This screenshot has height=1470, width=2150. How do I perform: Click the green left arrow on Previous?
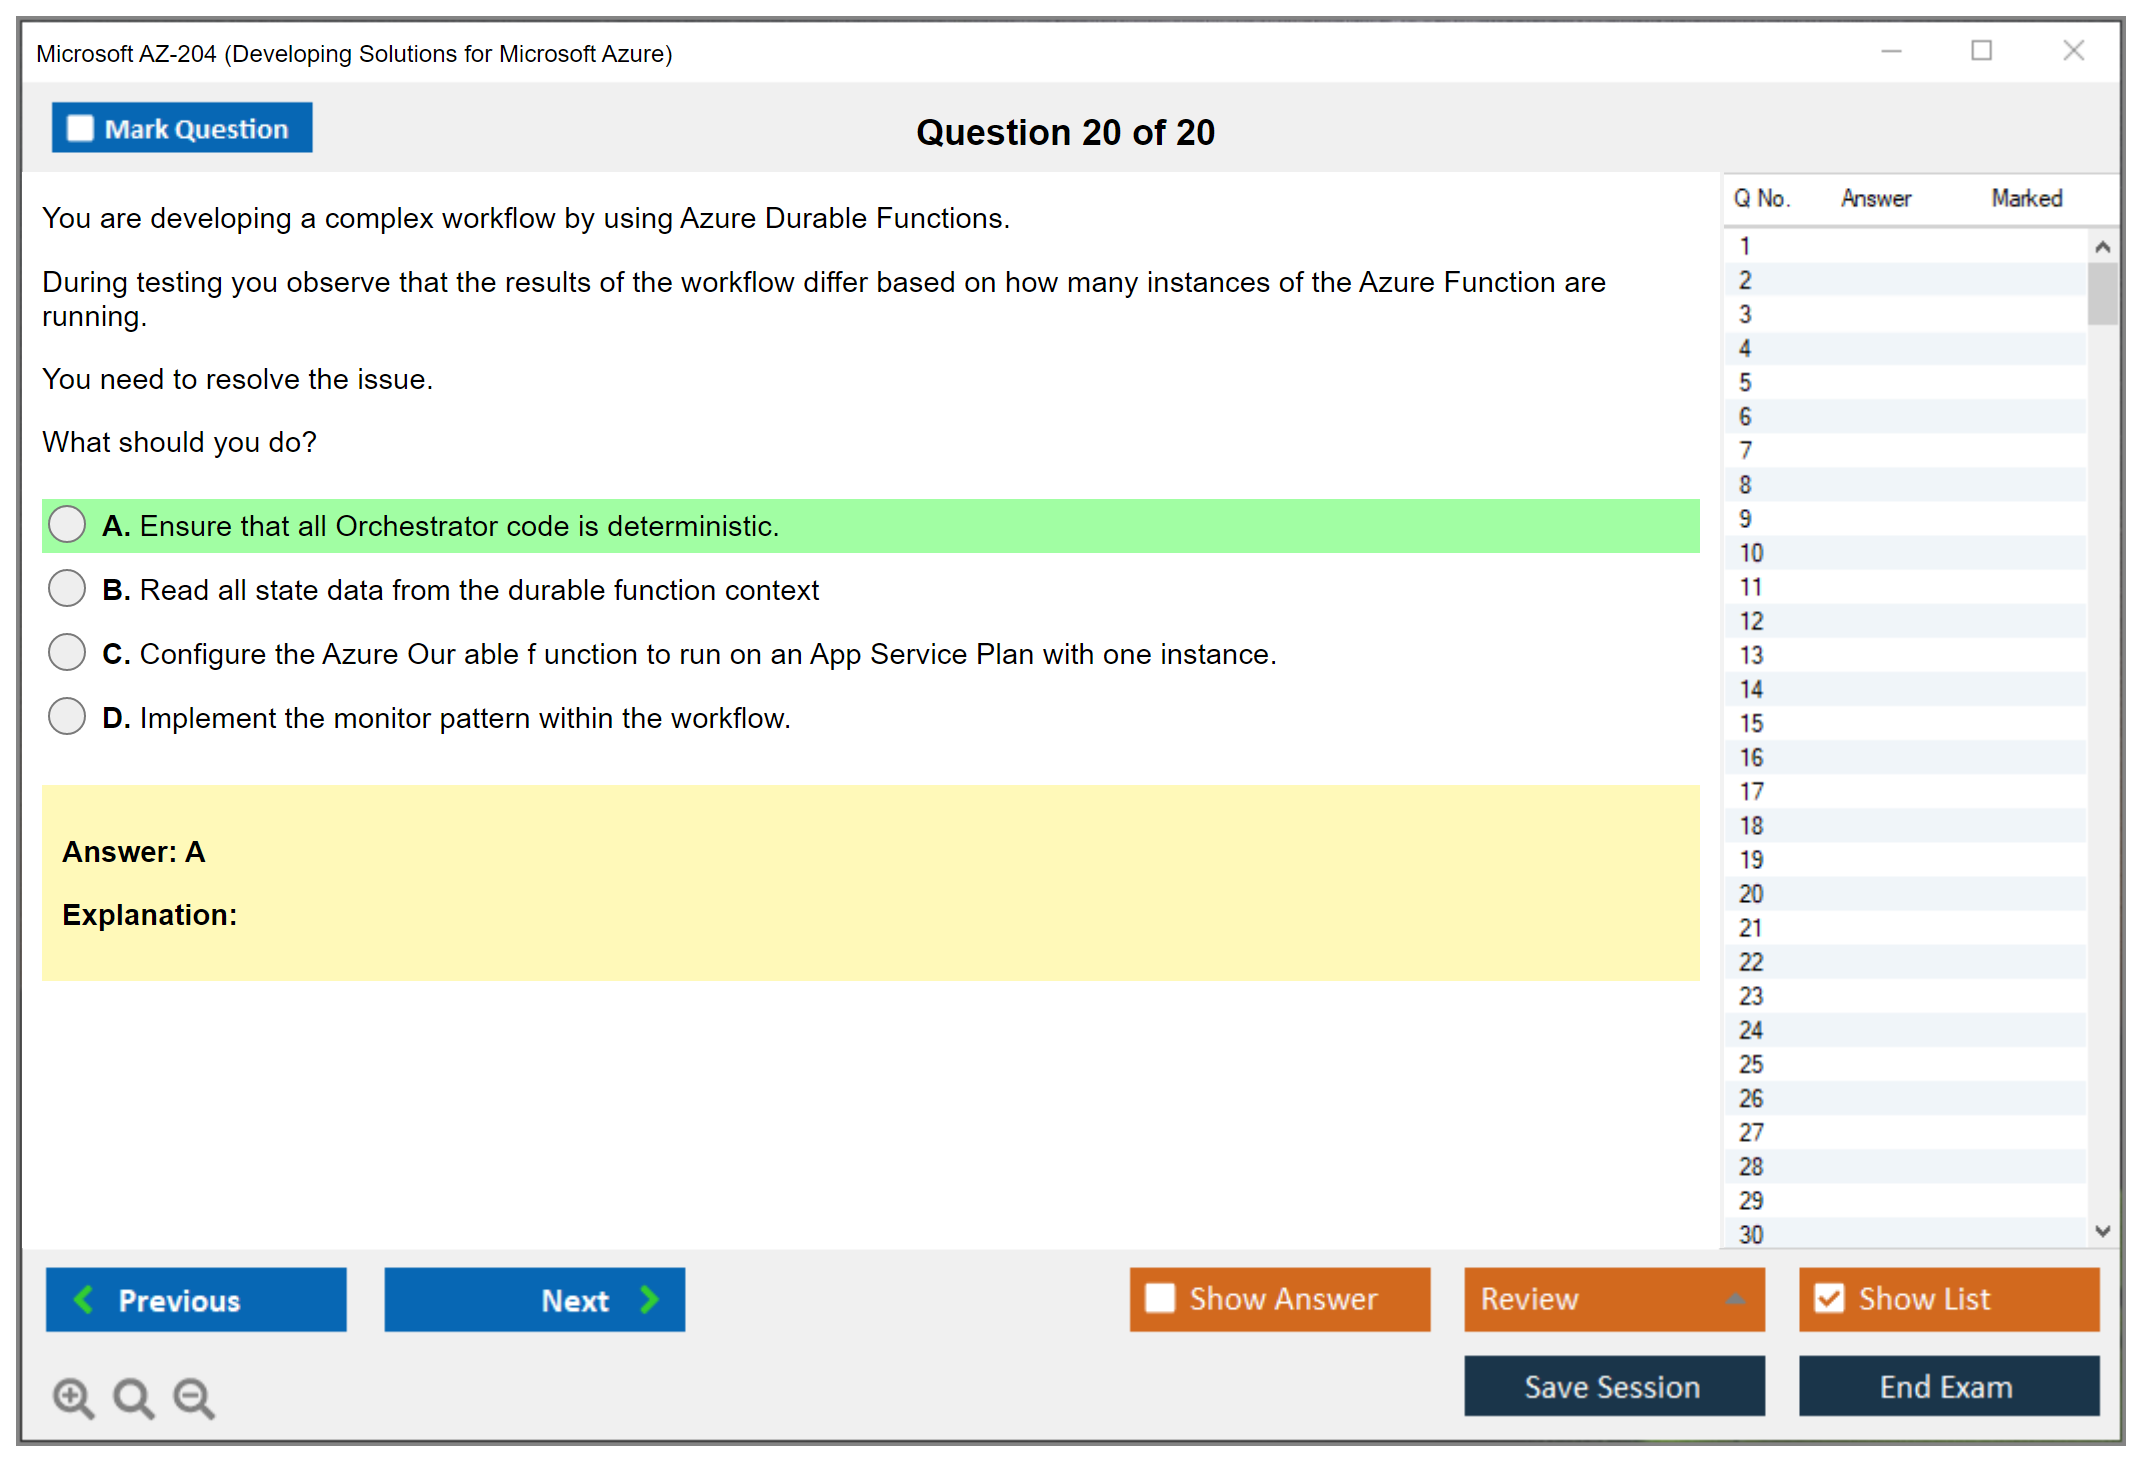pos(84,1300)
